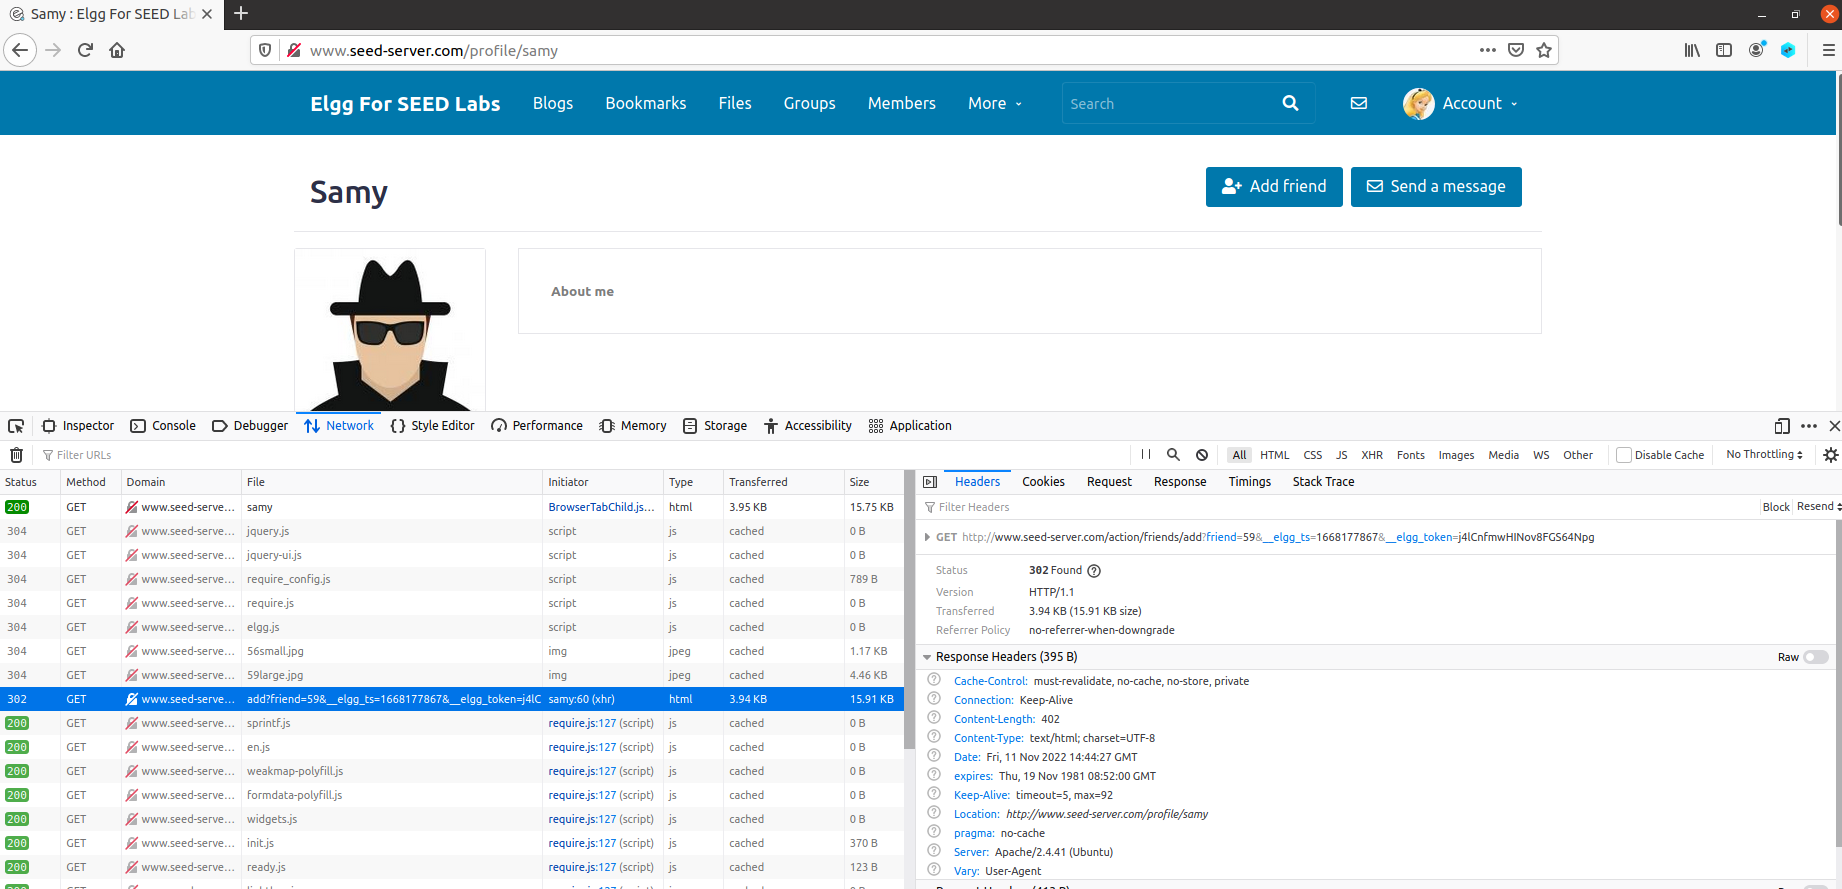Bookmark this page with the star icon

click(1544, 50)
